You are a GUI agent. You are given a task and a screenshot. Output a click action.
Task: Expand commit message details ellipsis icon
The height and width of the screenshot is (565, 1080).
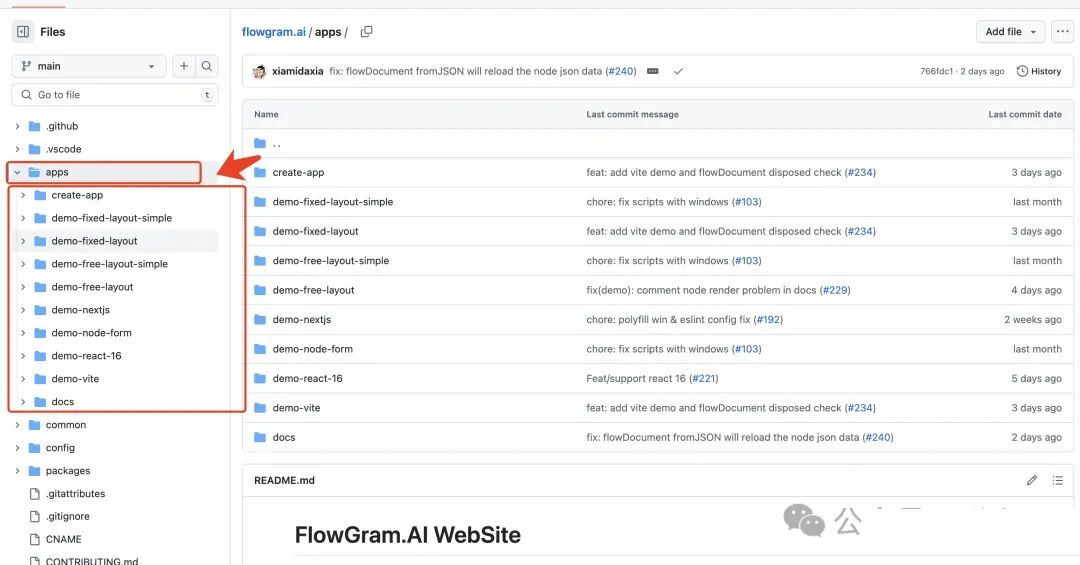point(653,71)
